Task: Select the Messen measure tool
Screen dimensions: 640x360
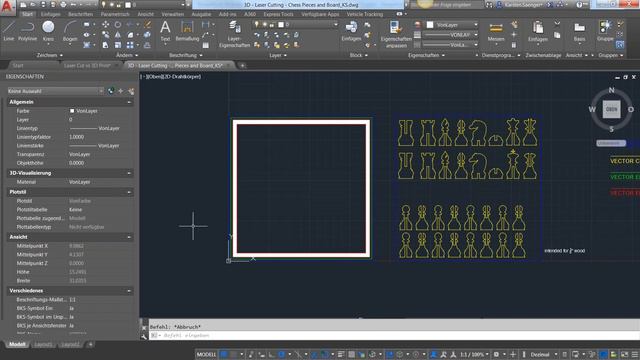Action: 496,32
